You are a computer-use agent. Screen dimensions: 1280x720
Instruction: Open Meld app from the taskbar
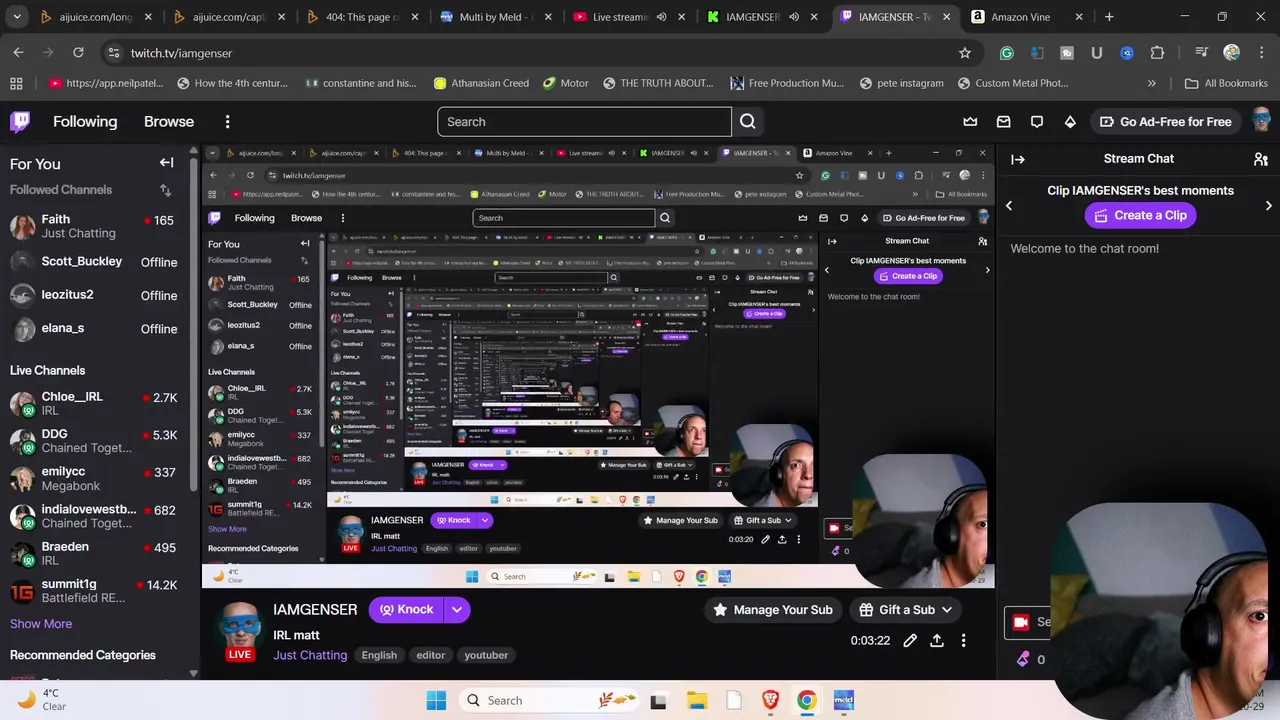click(843, 700)
